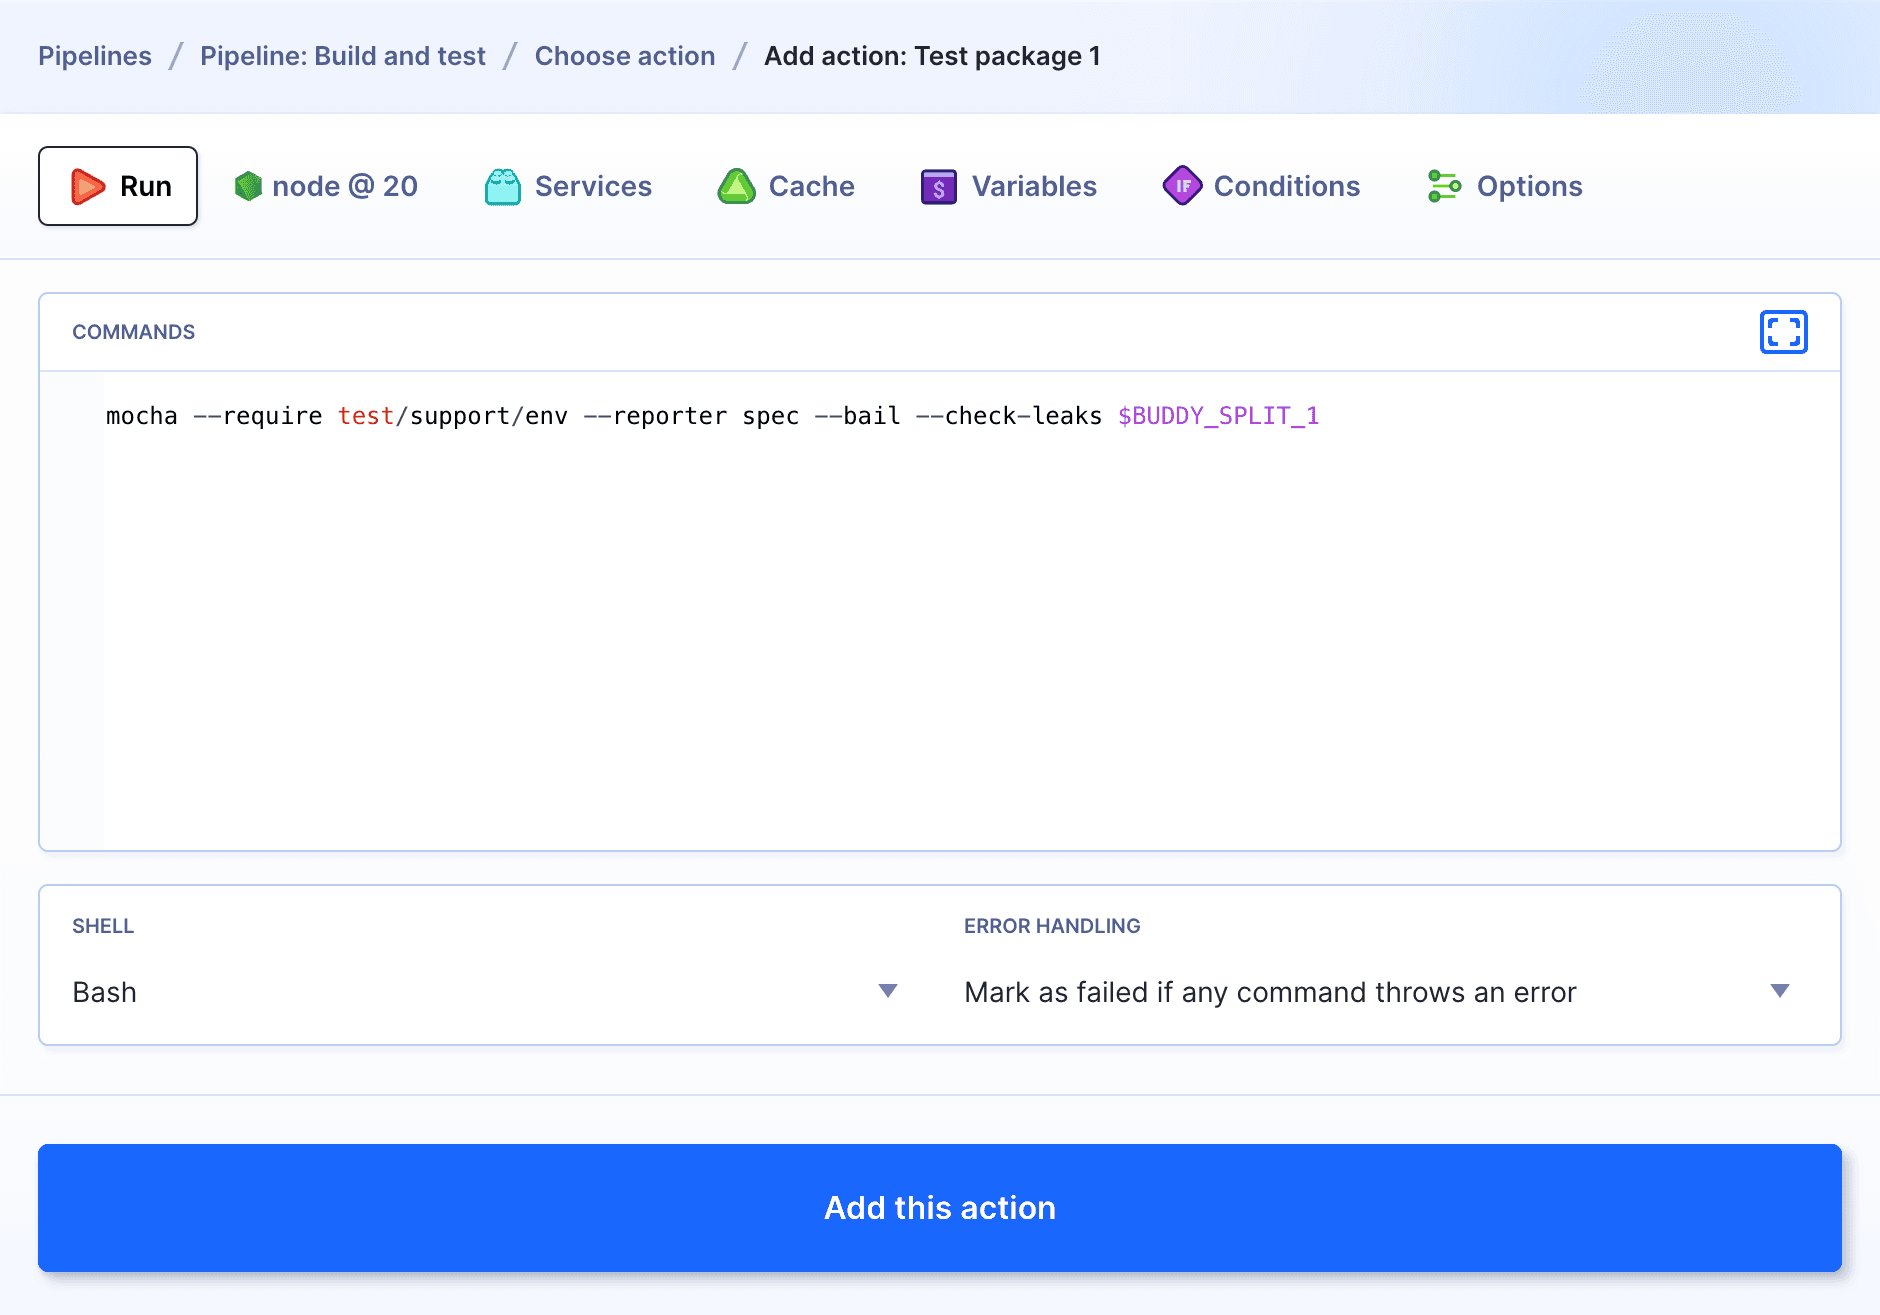Open the Options tab
This screenshot has height=1315, width=1880.
click(x=1529, y=186)
